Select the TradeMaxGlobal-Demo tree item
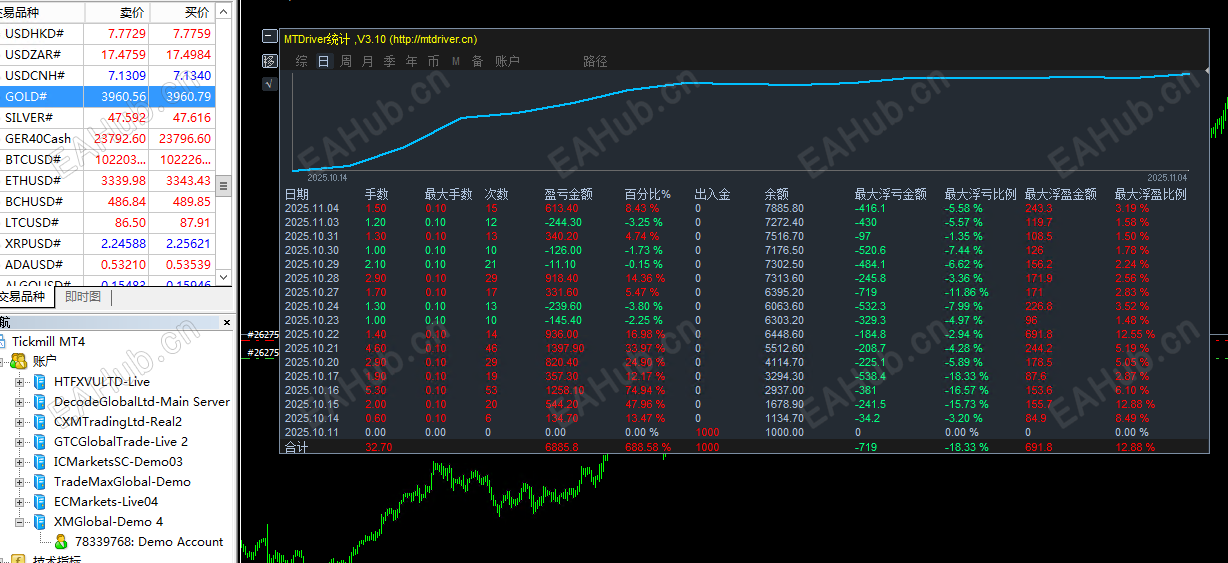Viewport: 1228px width, 563px height. pos(122,481)
